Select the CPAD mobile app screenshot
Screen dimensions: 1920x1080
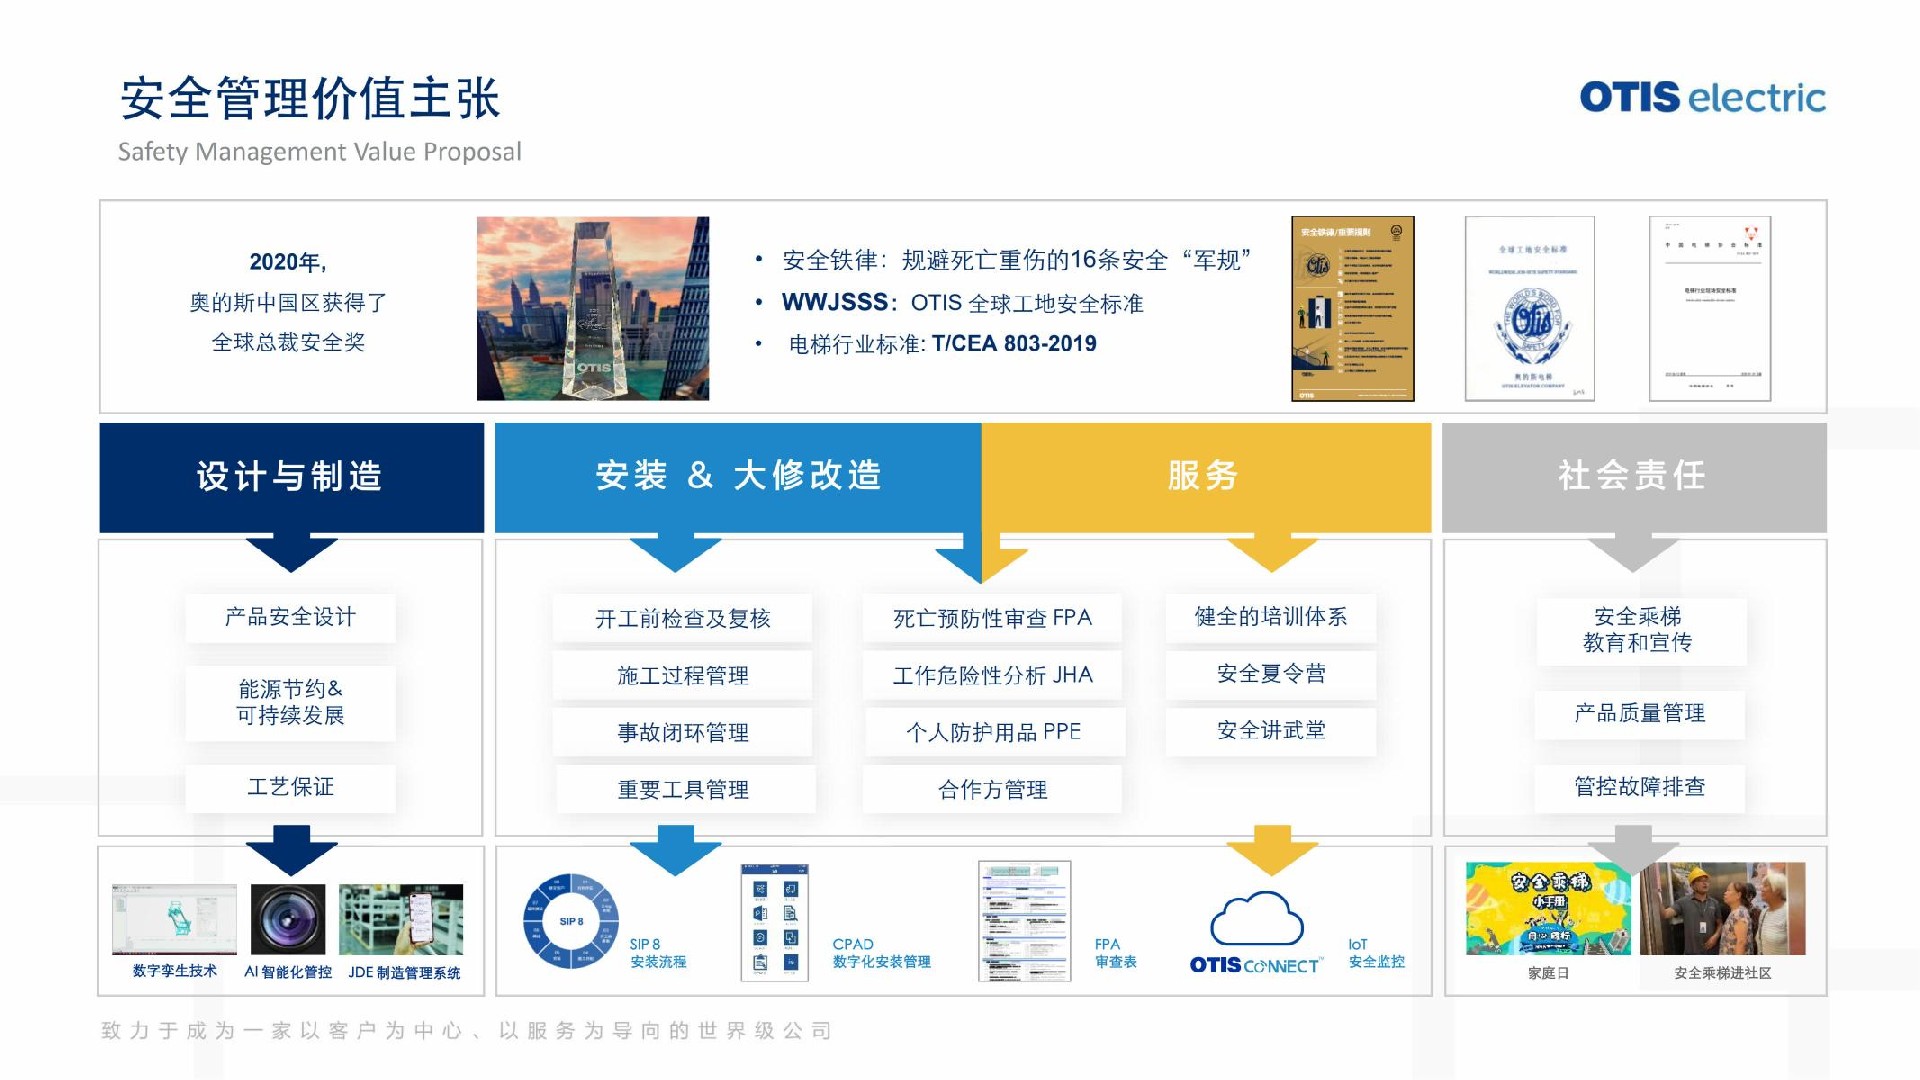(775, 922)
